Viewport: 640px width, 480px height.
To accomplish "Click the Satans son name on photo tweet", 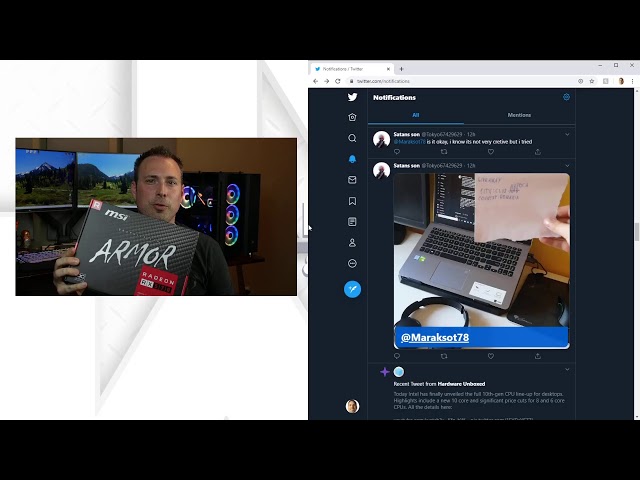I will tap(407, 166).
